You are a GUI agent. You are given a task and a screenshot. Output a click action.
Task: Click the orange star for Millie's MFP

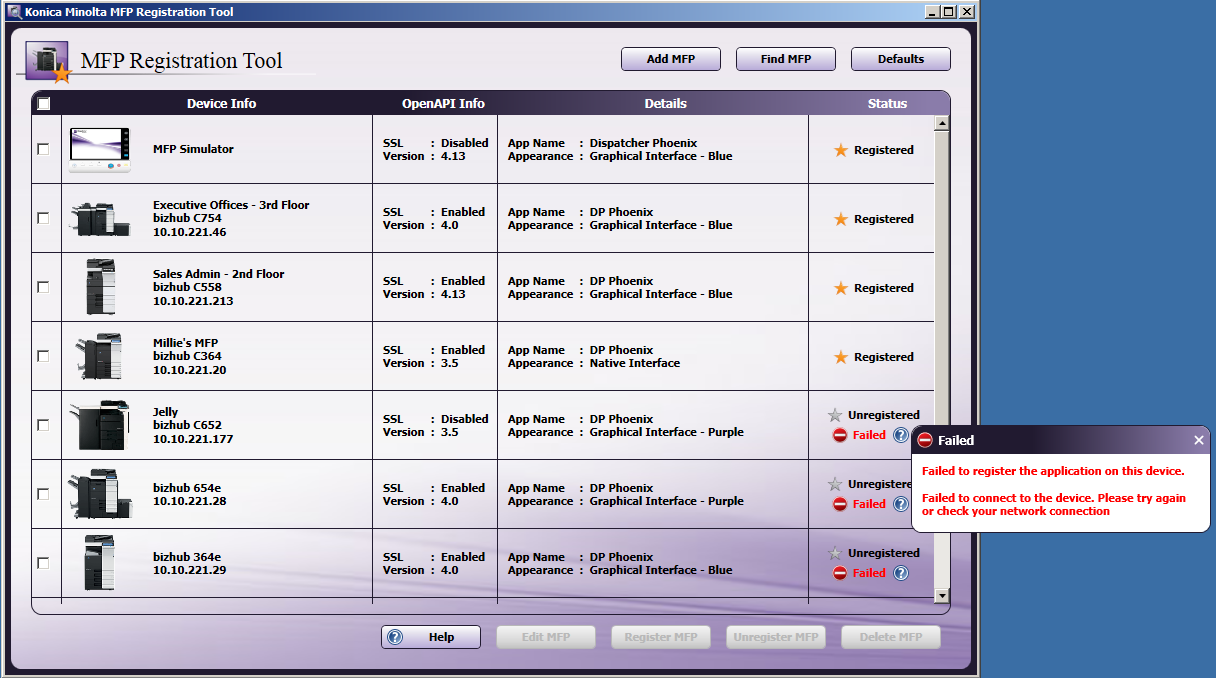pos(841,357)
